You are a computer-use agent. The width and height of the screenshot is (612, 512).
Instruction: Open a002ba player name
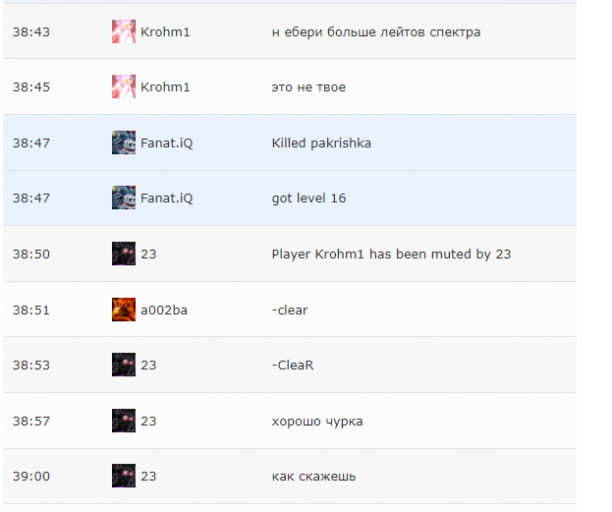(164, 310)
